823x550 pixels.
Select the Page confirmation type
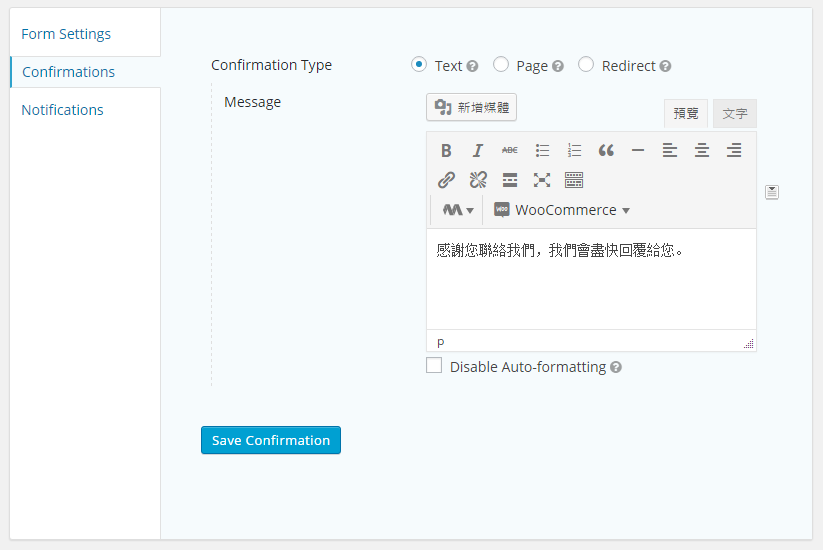click(x=501, y=65)
